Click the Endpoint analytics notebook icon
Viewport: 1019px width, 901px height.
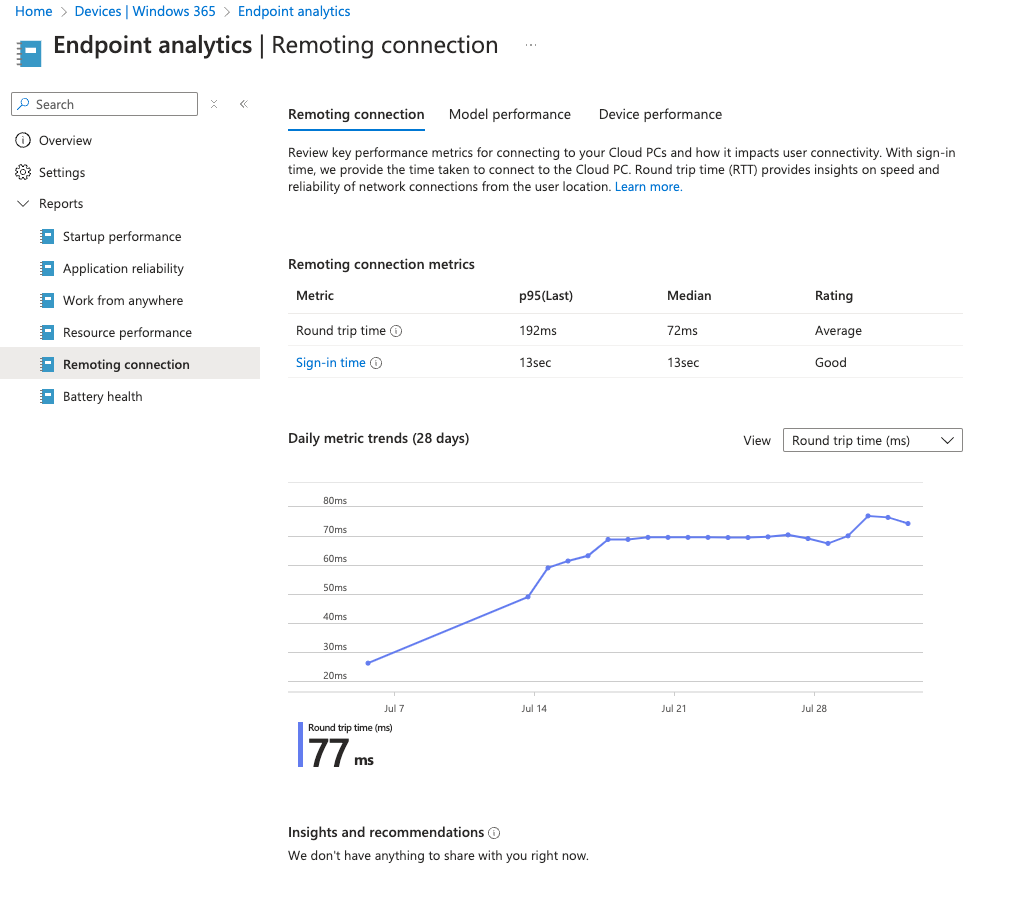30,52
